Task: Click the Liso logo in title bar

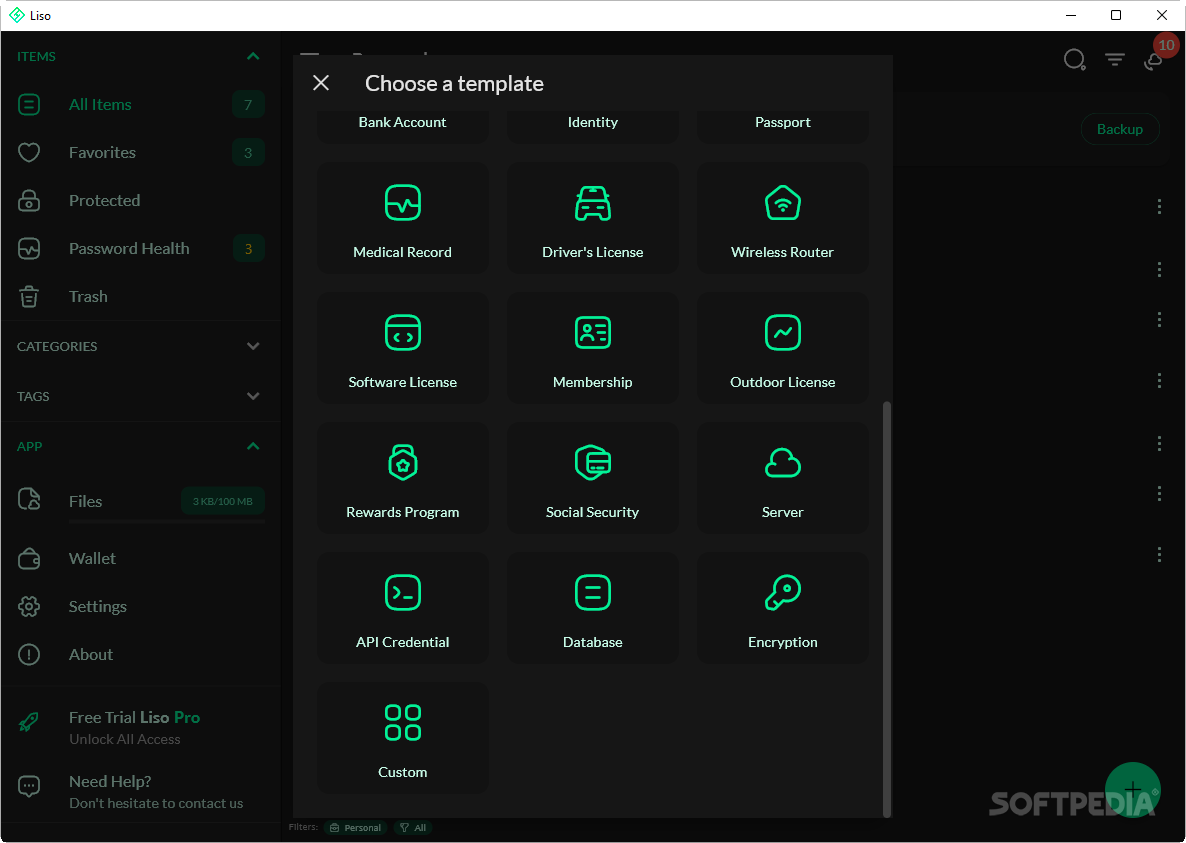Action: click(17, 15)
